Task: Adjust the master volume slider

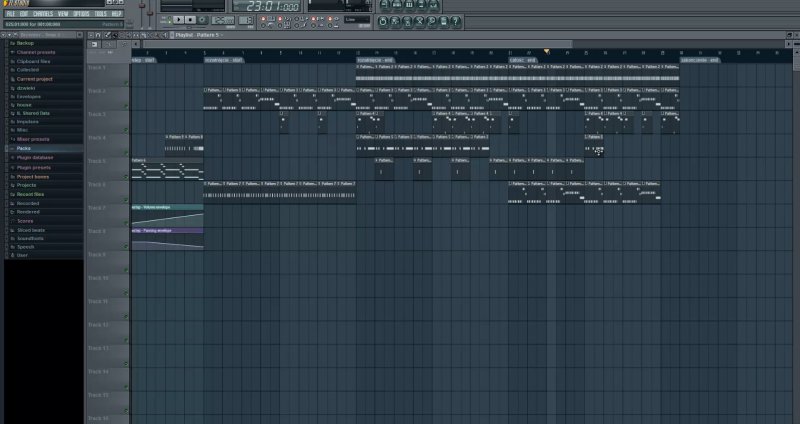Action: click(143, 10)
